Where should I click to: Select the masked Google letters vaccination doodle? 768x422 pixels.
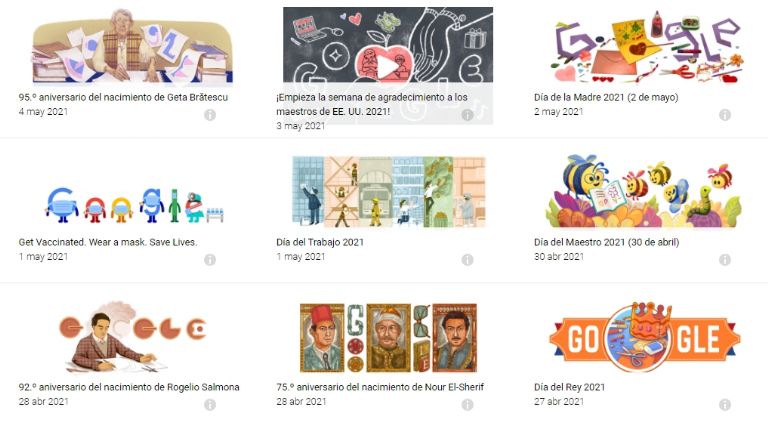(133, 205)
